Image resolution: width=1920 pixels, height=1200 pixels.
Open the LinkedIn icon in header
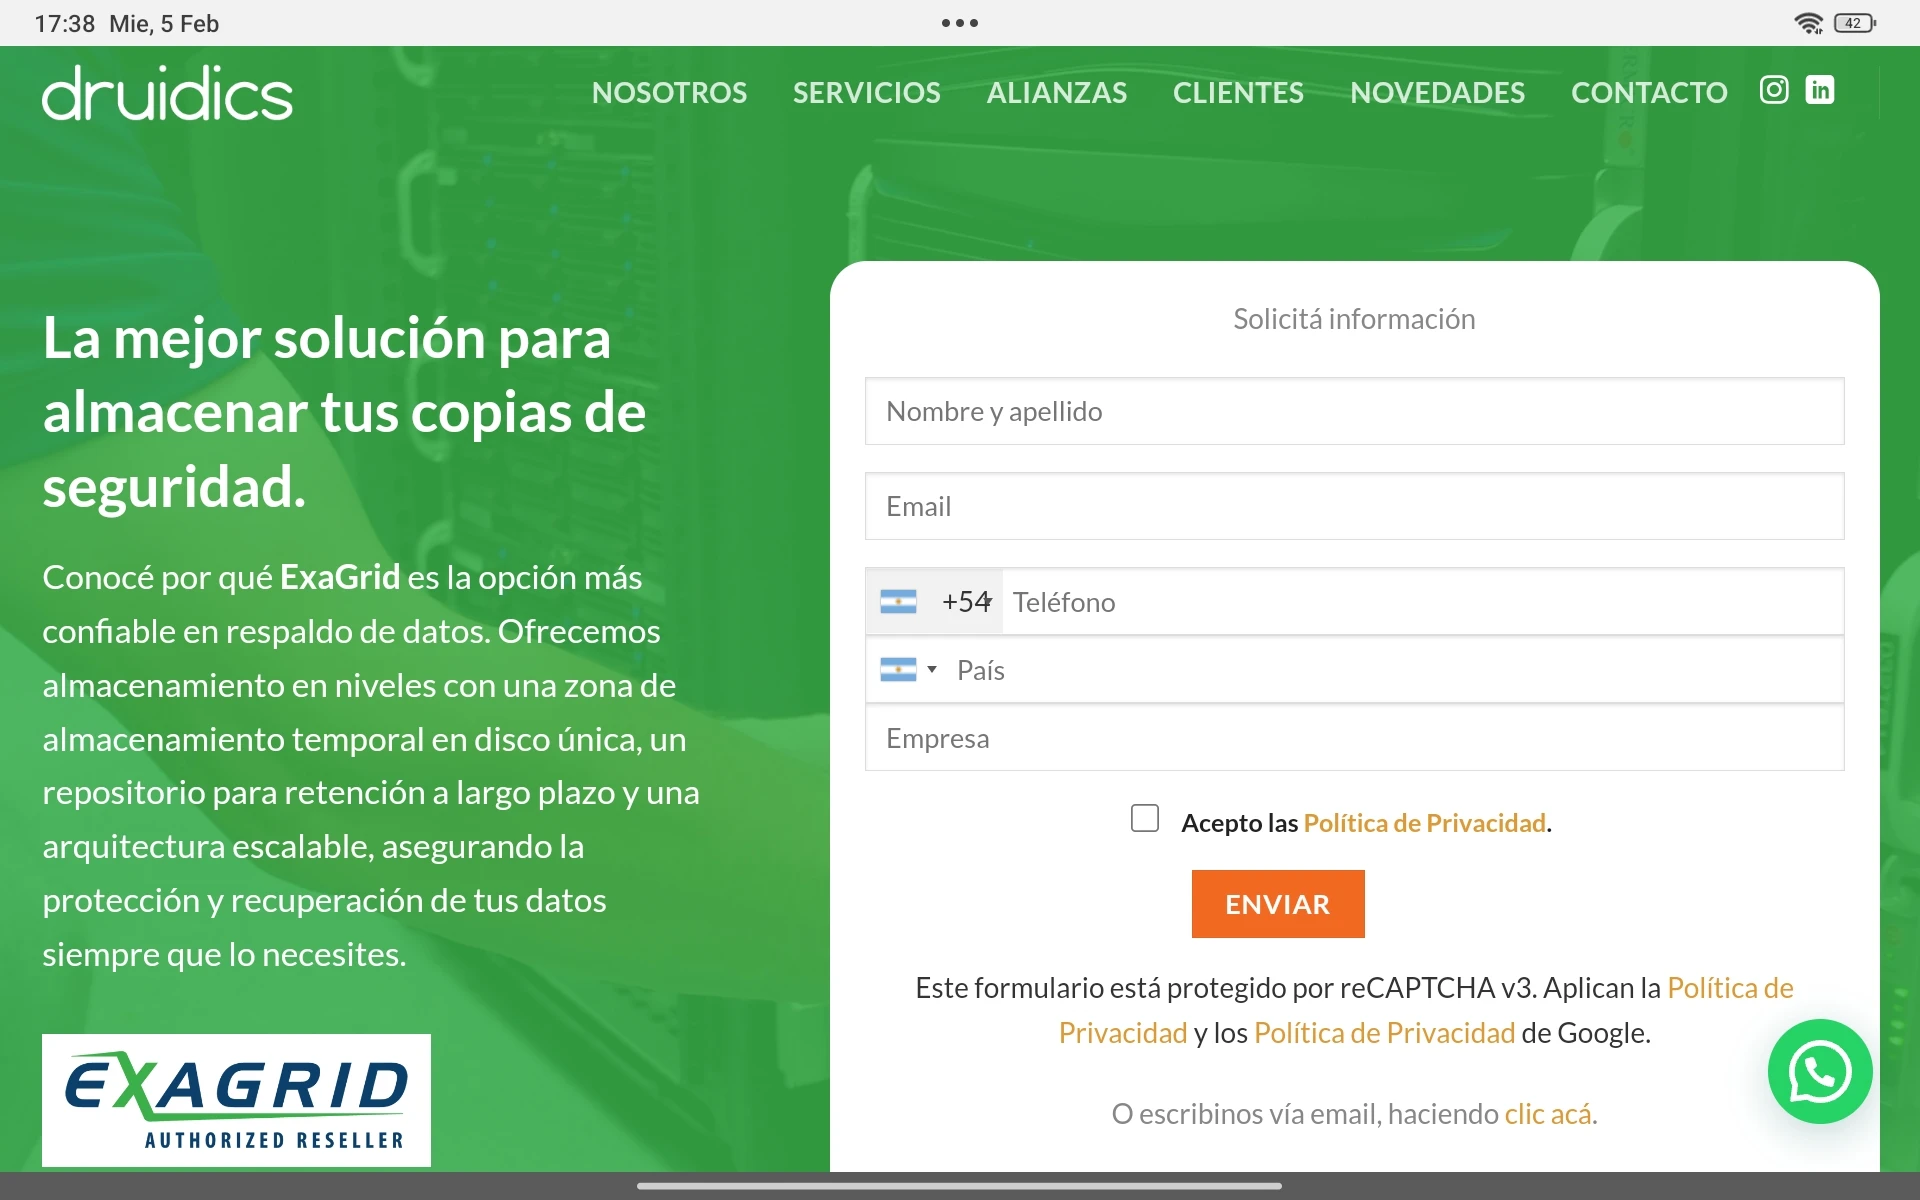1820,90
